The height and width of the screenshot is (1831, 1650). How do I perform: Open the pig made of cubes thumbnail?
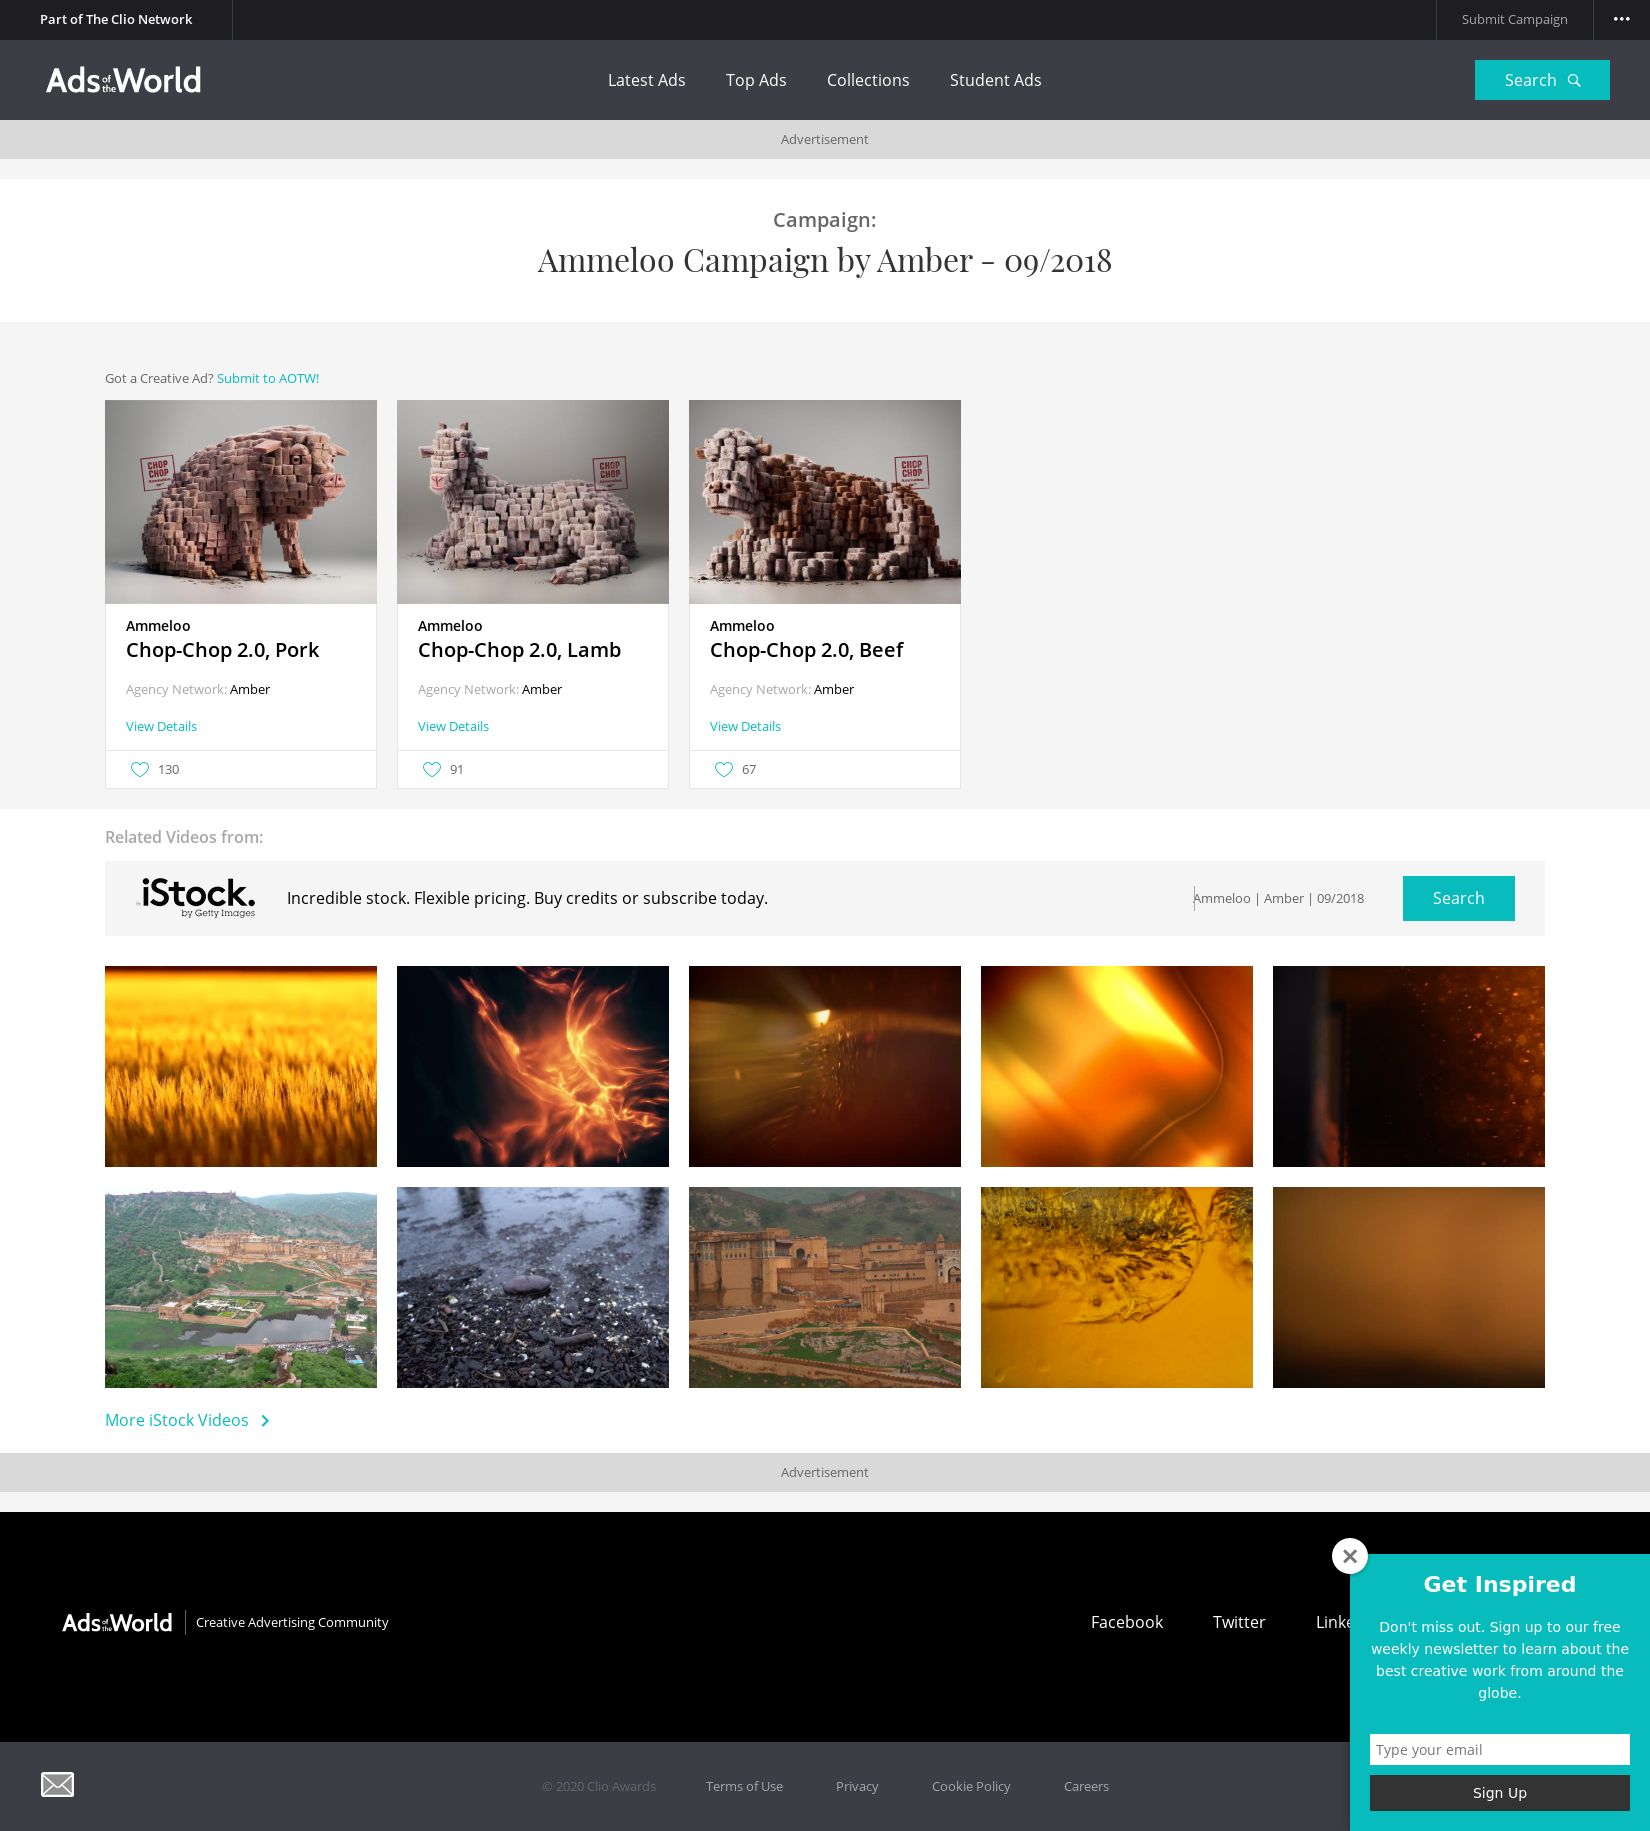click(x=241, y=501)
